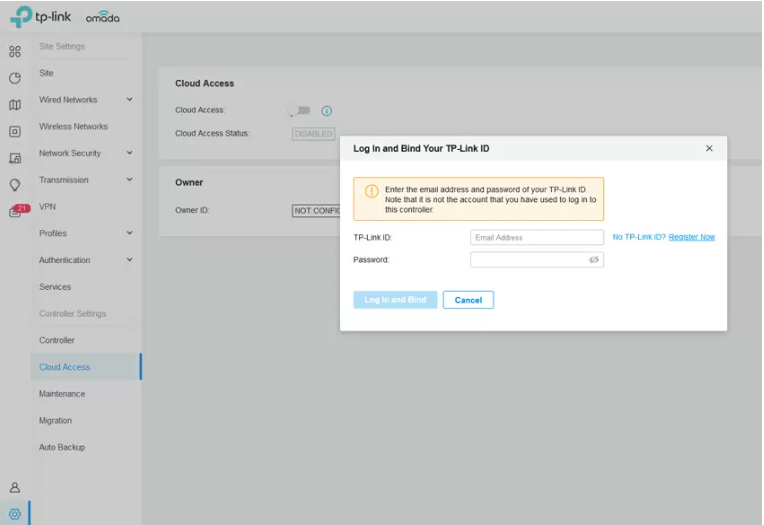Open the Map icon in sidebar
This screenshot has height=525, width=764.
(x=14, y=105)
